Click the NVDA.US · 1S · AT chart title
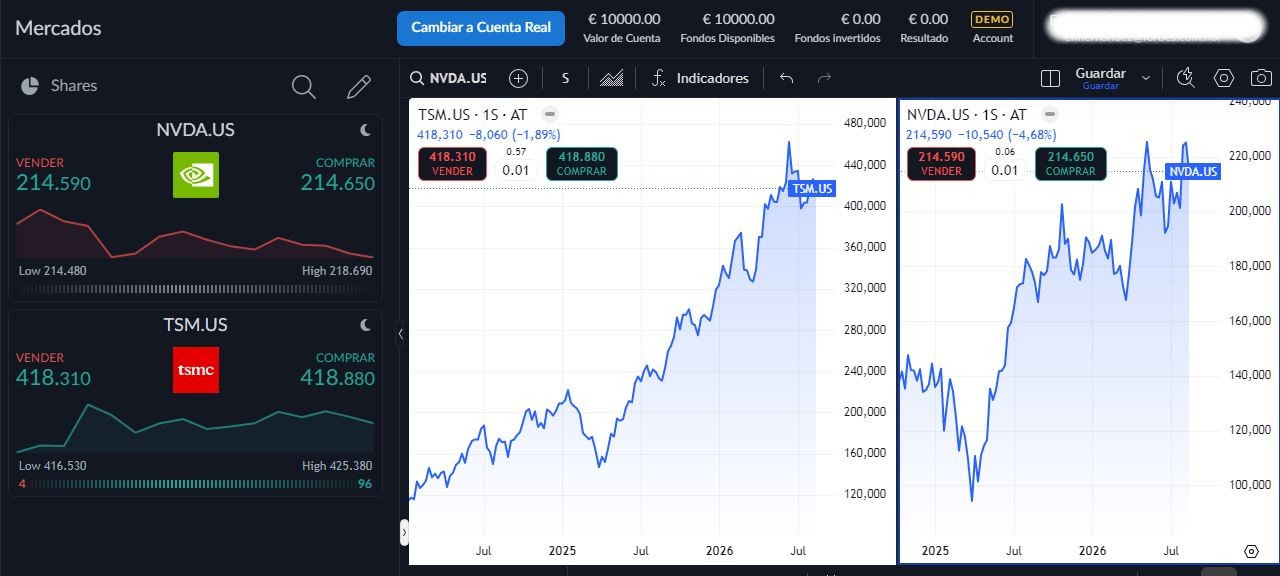Viewport: 1280px width, 576px height. click(x=966, y=114)
